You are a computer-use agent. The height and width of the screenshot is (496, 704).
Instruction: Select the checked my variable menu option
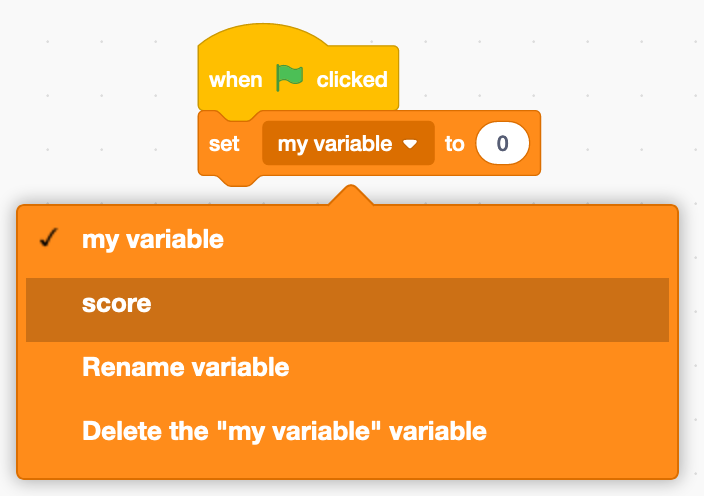[348, 239]
